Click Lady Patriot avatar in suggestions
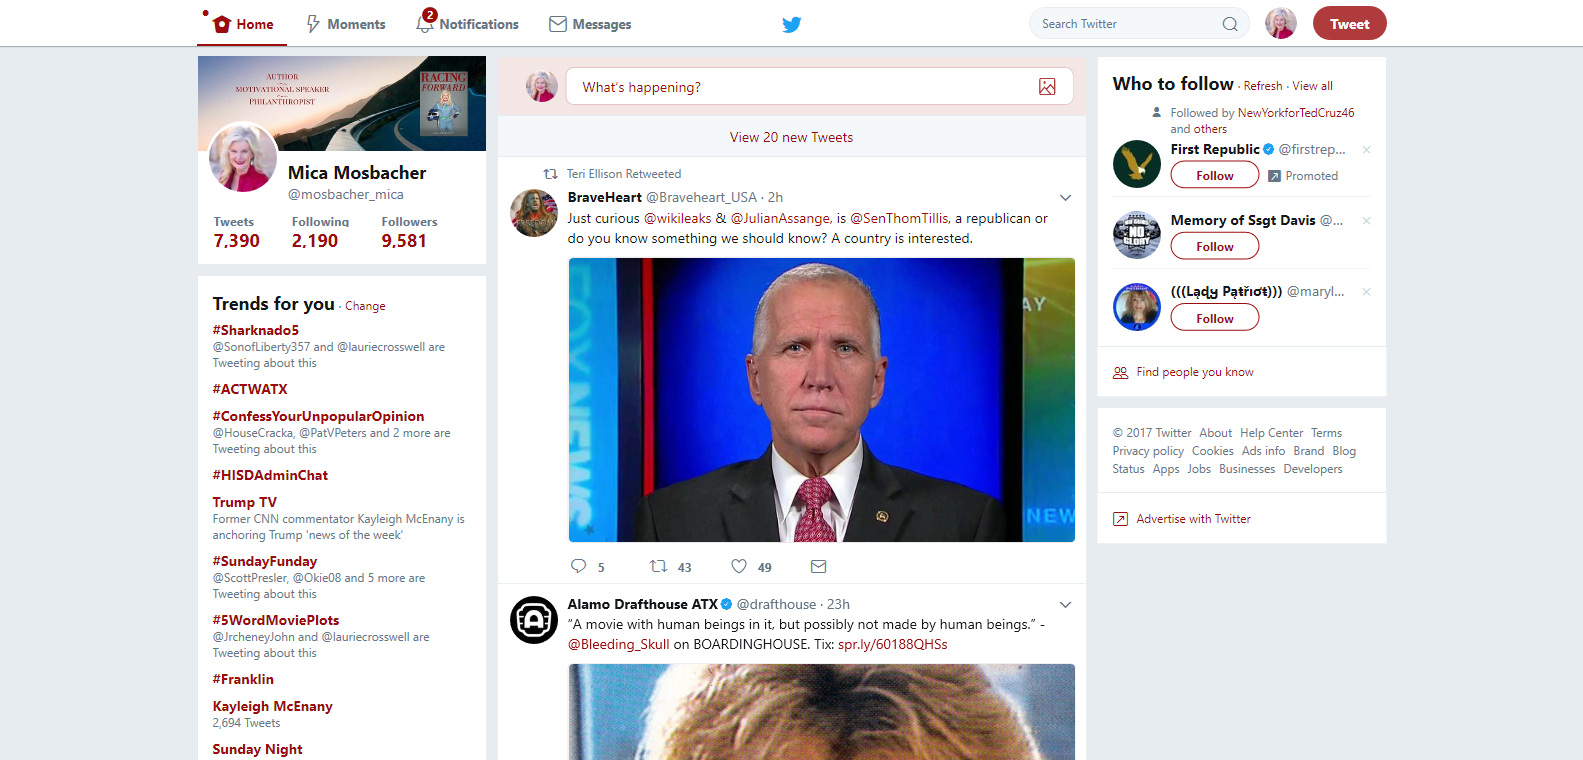The image size is (1583, 760). [x=1137, y=306]
